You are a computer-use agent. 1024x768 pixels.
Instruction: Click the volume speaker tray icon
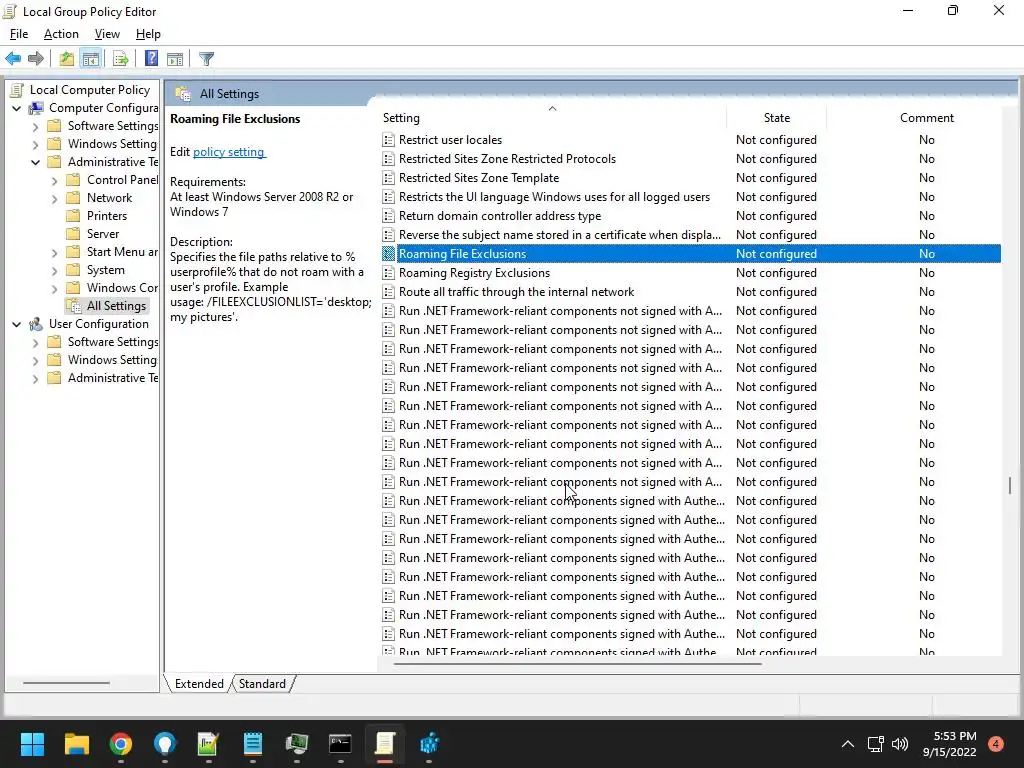pos(900,744)
